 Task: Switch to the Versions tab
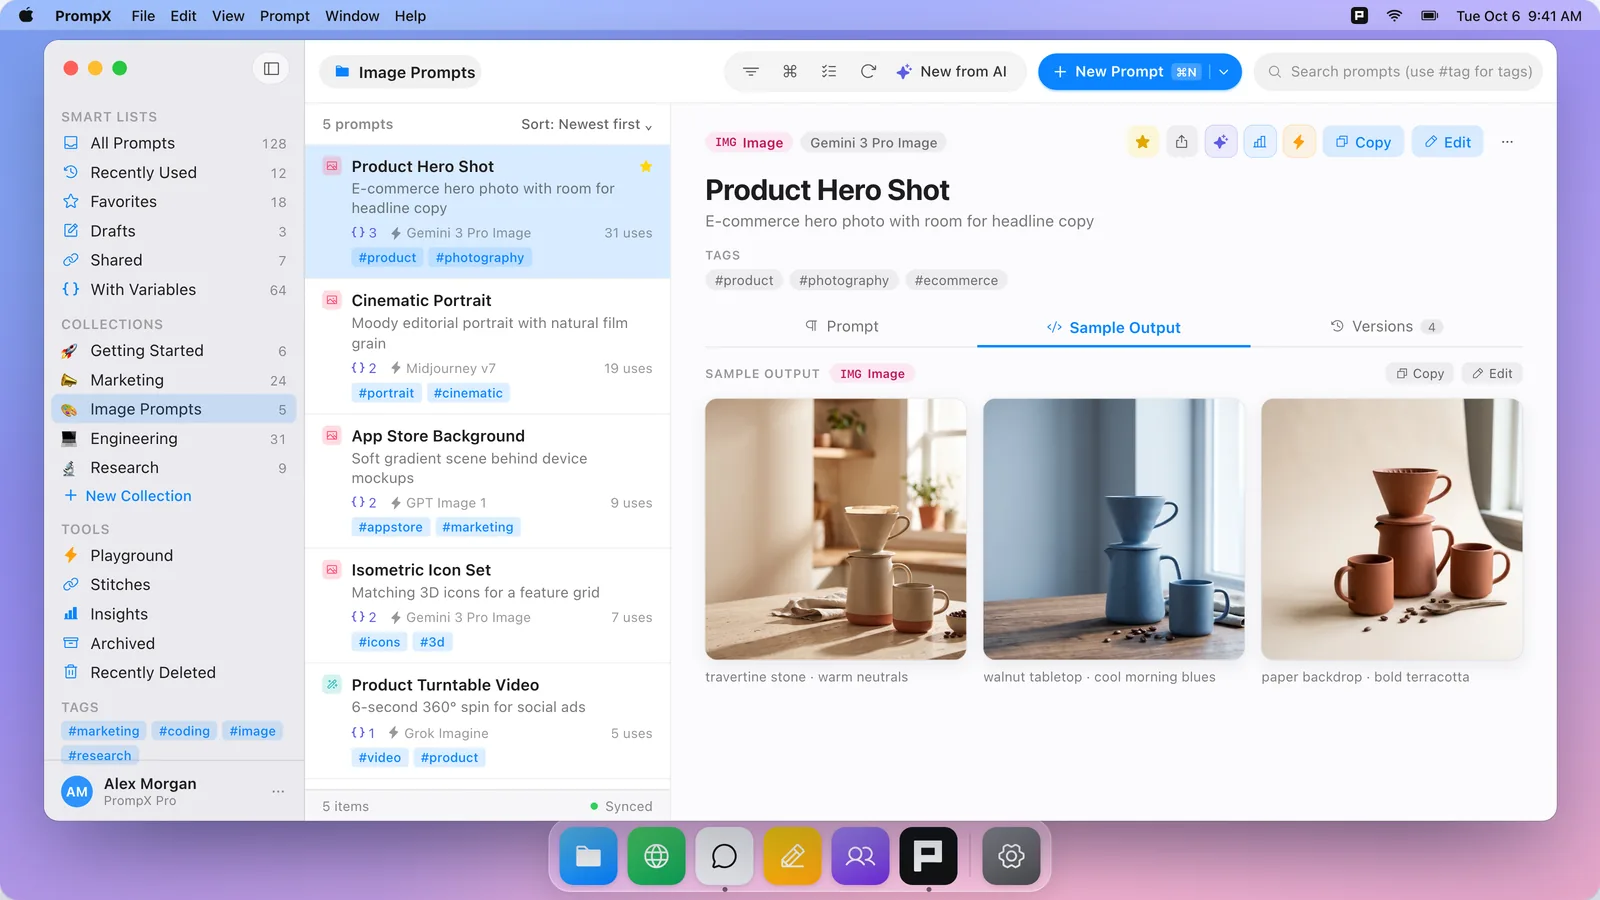(1386, 327)
